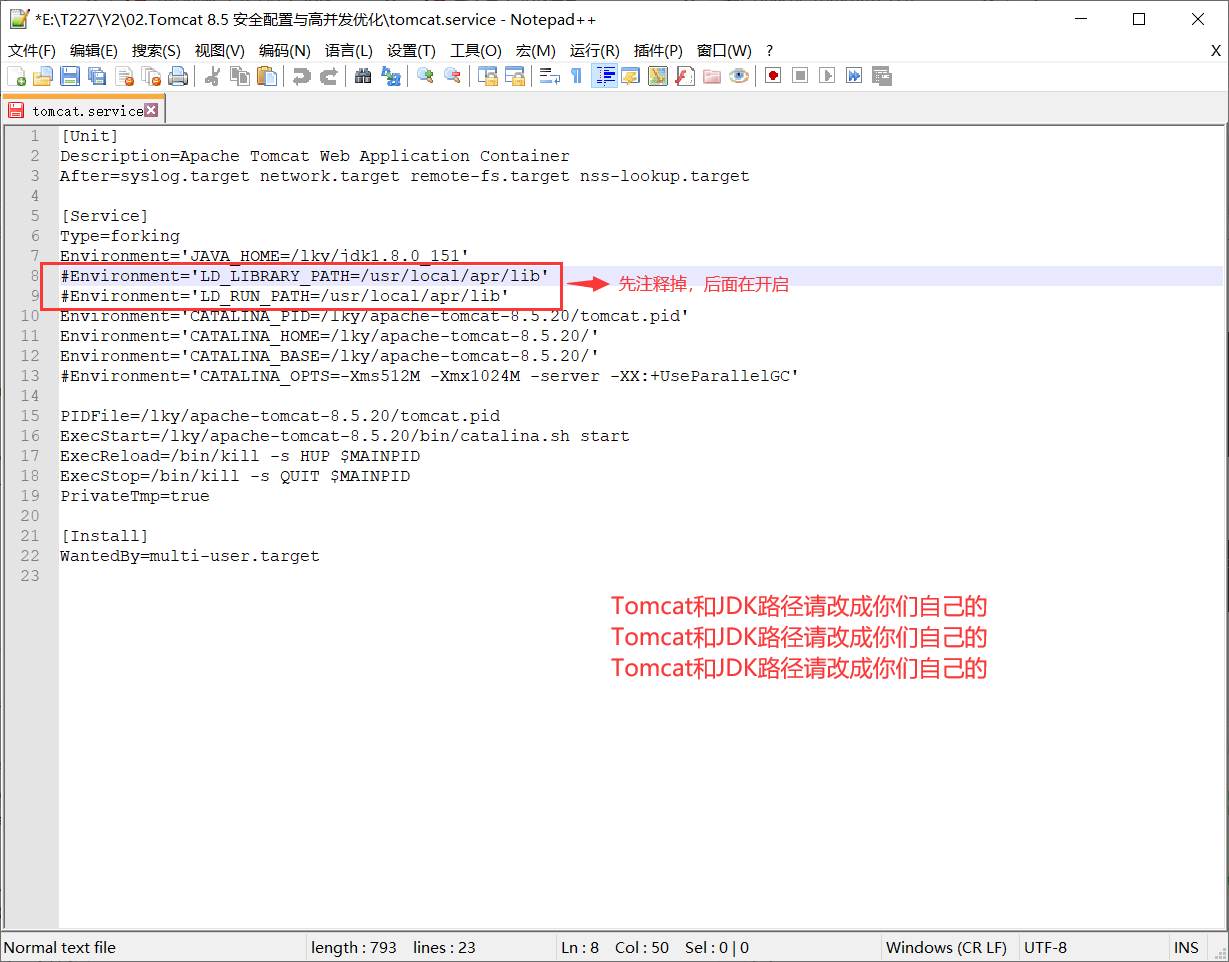Save the current file via toolbar
This screenshot has height=962, width=1229.
pyautogui.click(x=70, y=76)
